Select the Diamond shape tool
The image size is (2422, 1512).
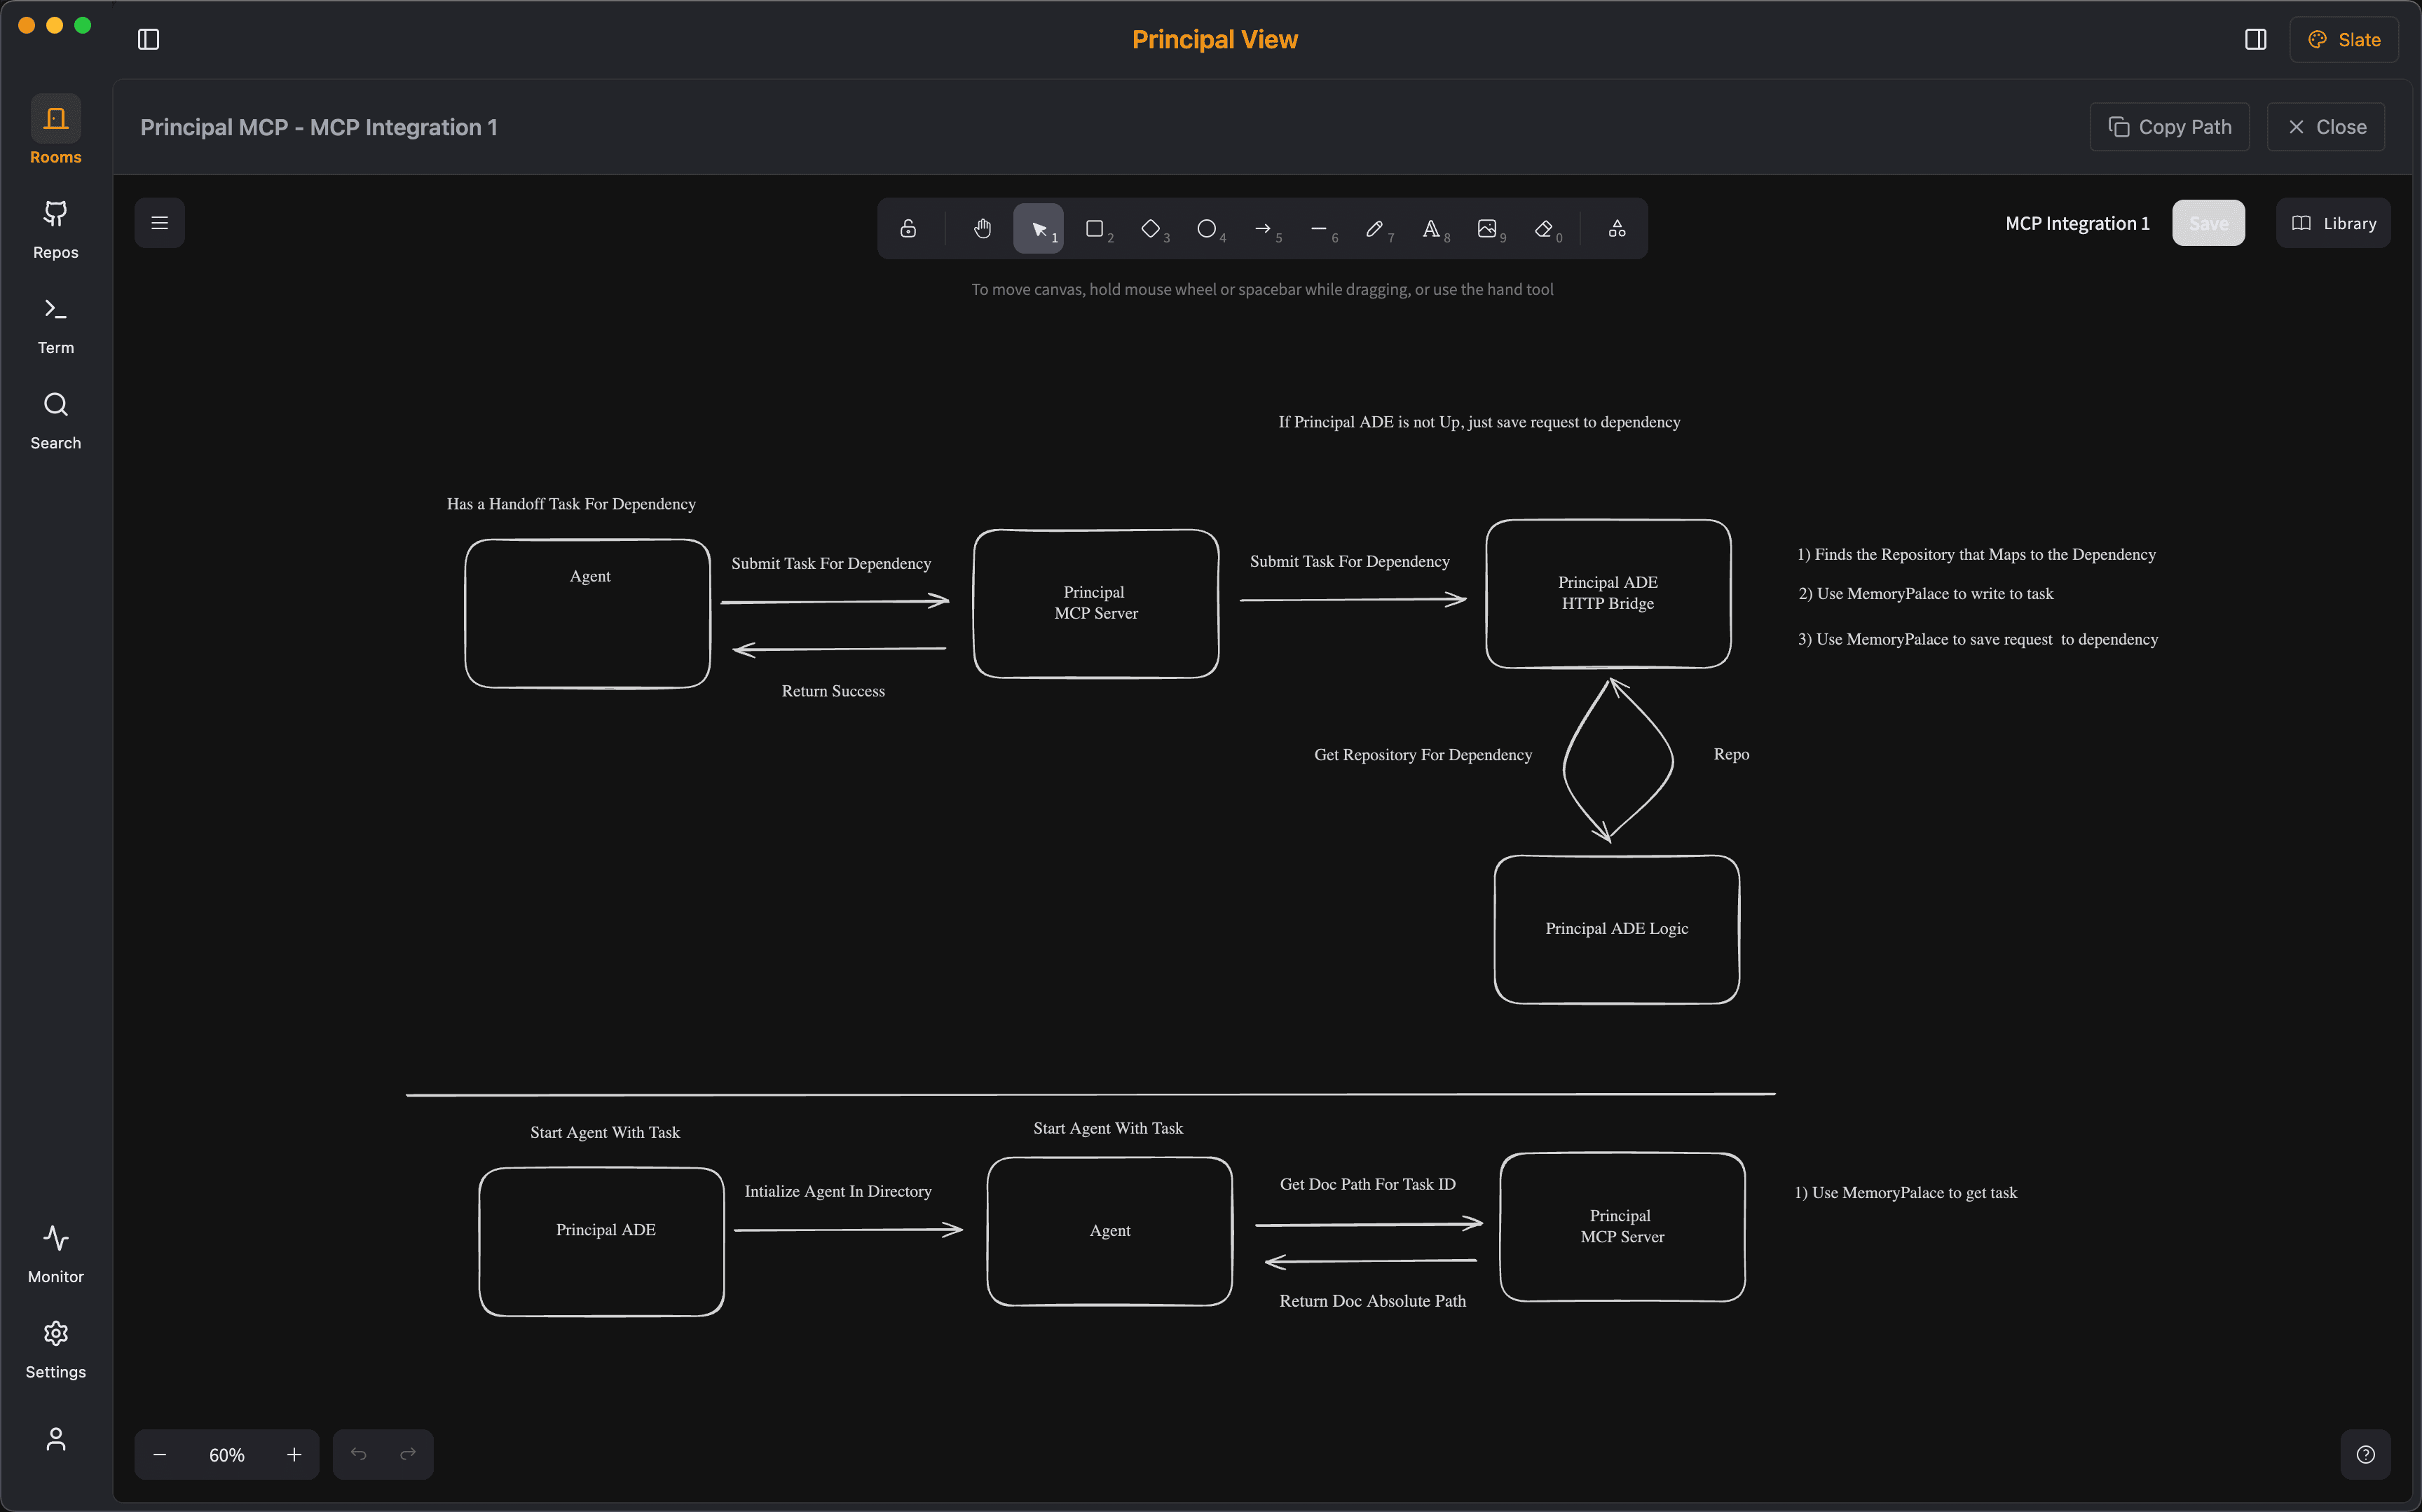click(1151, 228)
